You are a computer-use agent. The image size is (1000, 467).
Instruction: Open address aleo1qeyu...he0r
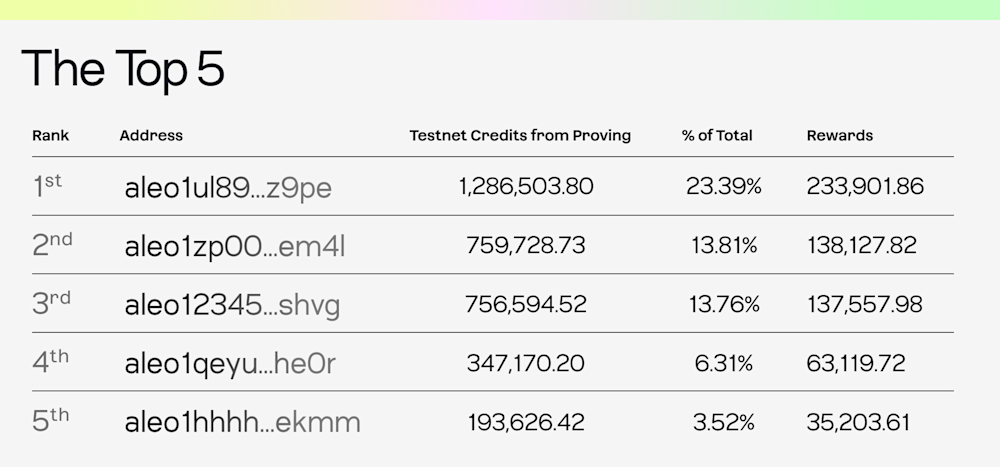(x=230, y=364)
